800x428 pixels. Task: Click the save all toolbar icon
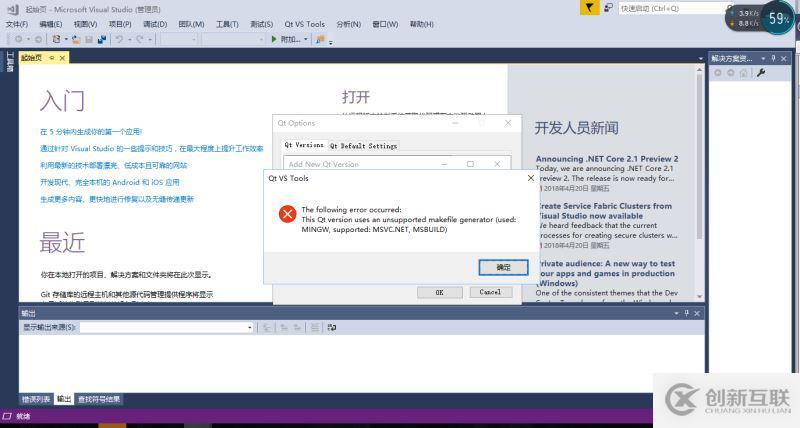(x=102, y=39)
